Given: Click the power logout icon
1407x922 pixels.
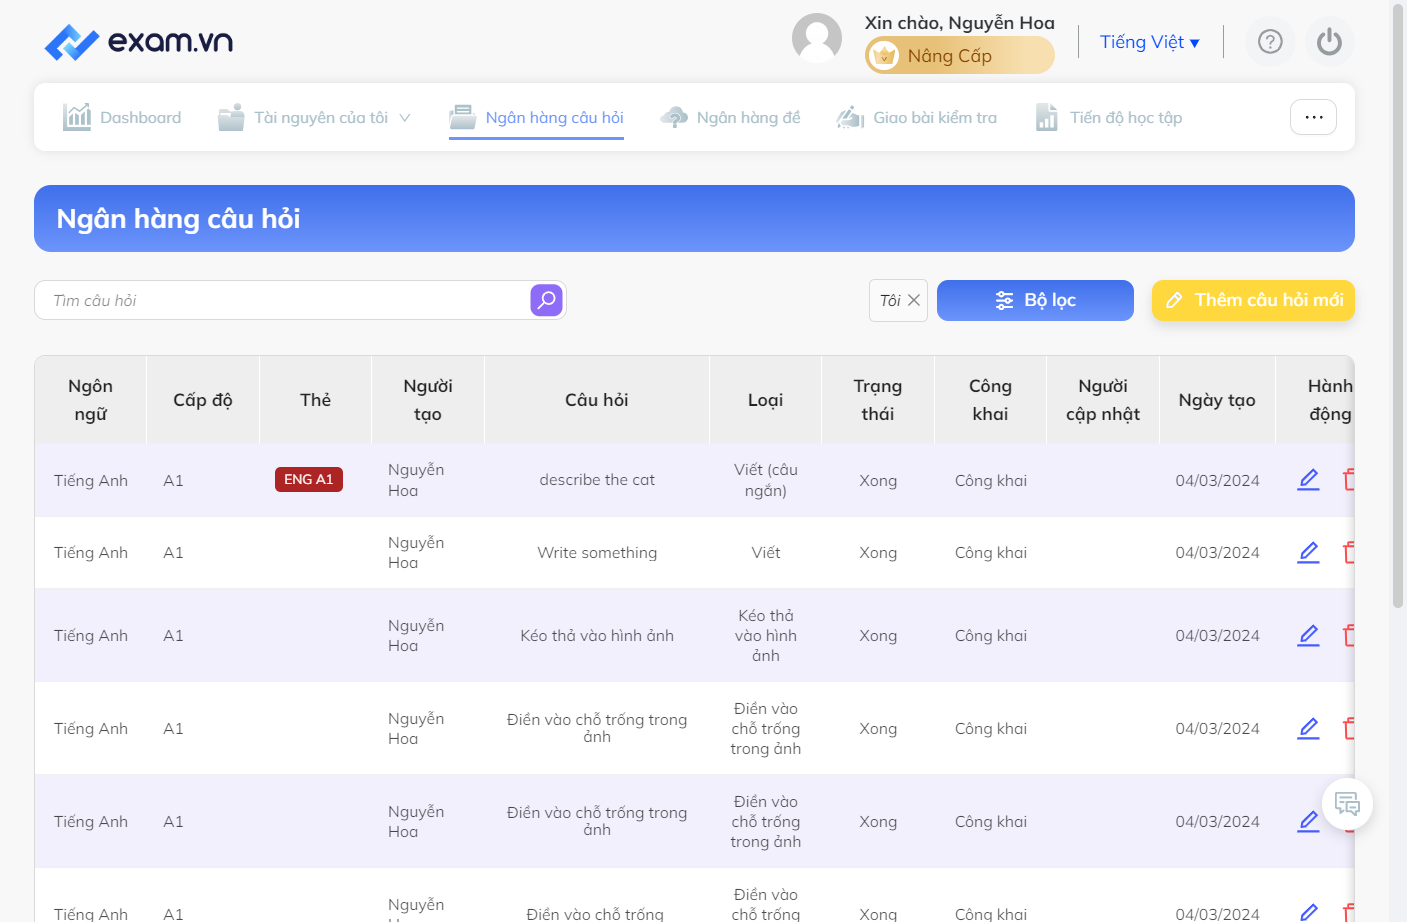Looking at the screenshot, I should tap(1329, 42).
